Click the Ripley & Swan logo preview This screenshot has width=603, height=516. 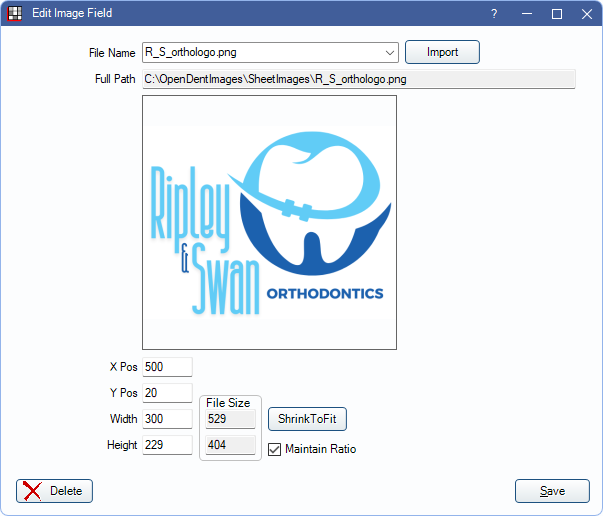pos(270,222)
